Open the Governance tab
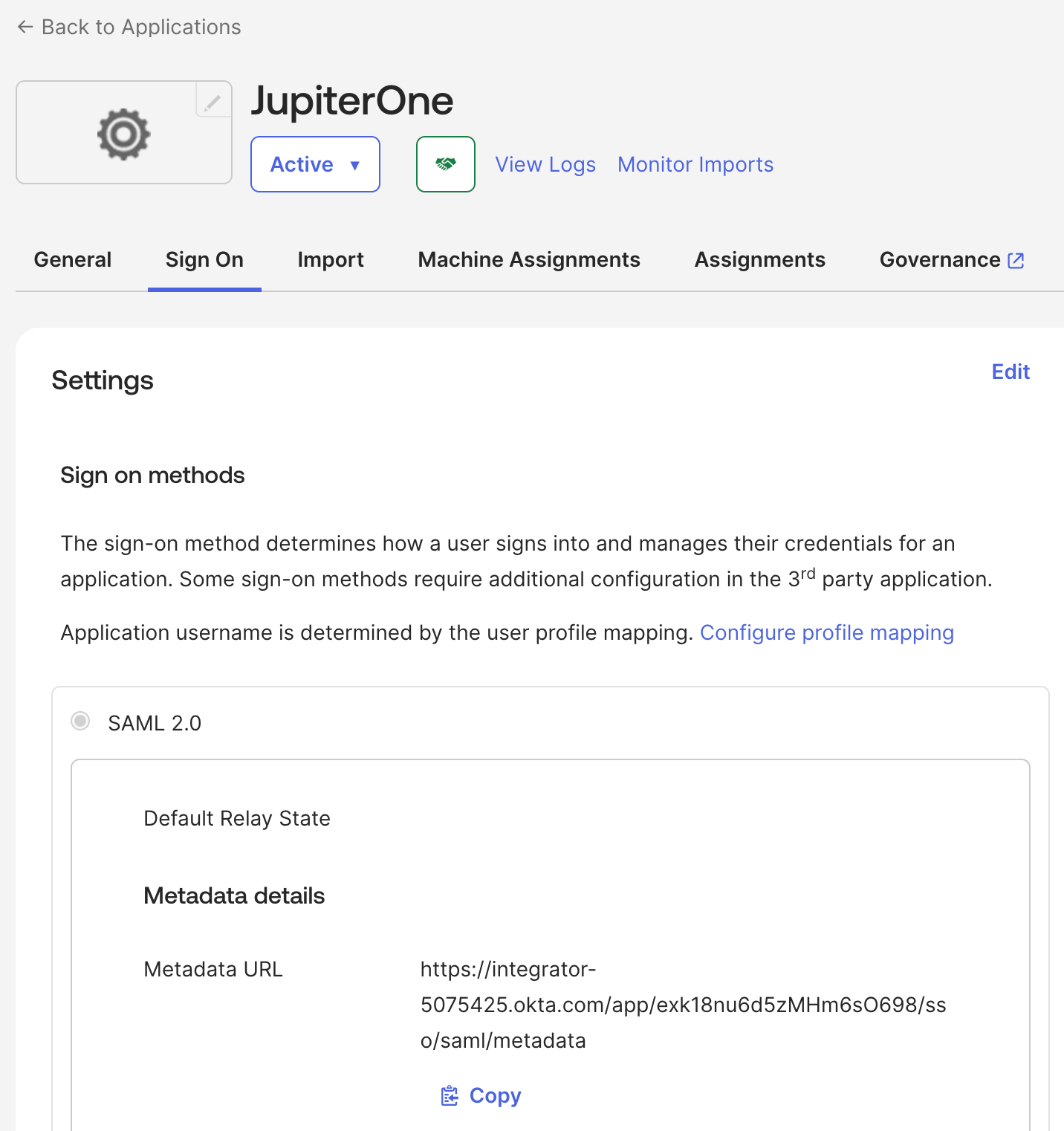Screen dimensions: 1064x1131 (951, 260)
